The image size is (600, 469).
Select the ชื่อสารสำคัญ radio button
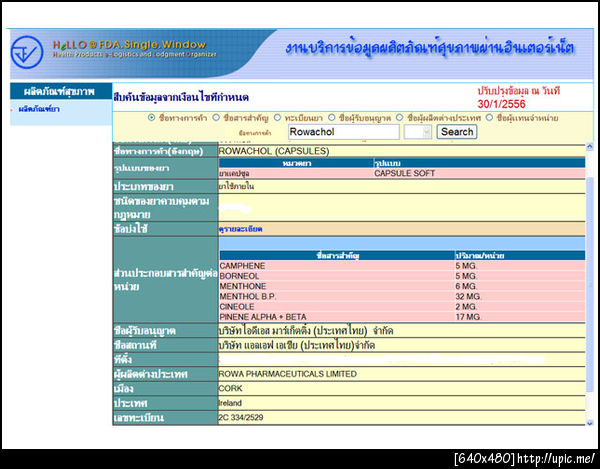[216, 118]
